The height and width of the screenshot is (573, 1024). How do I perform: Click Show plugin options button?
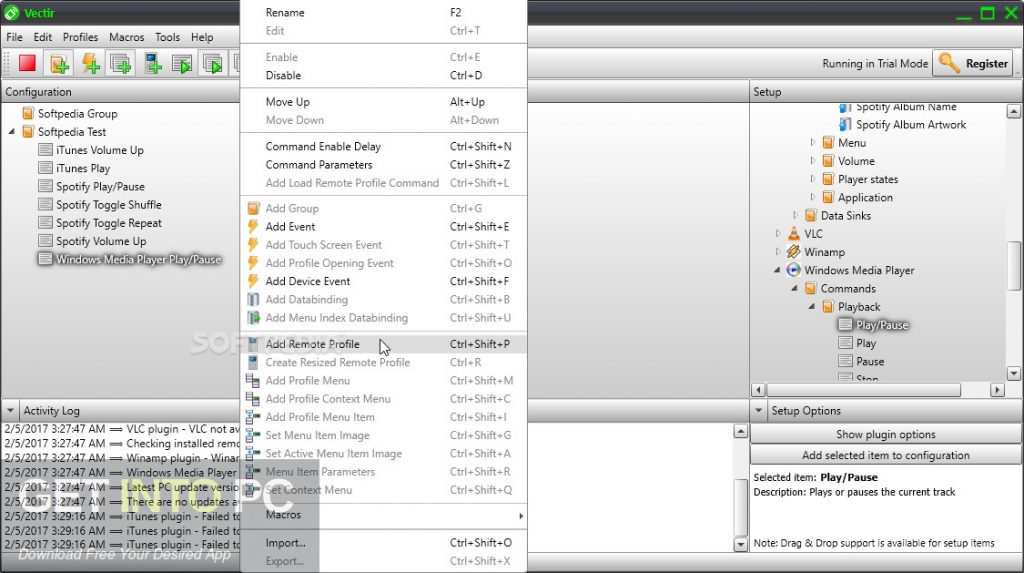point(886,434)
